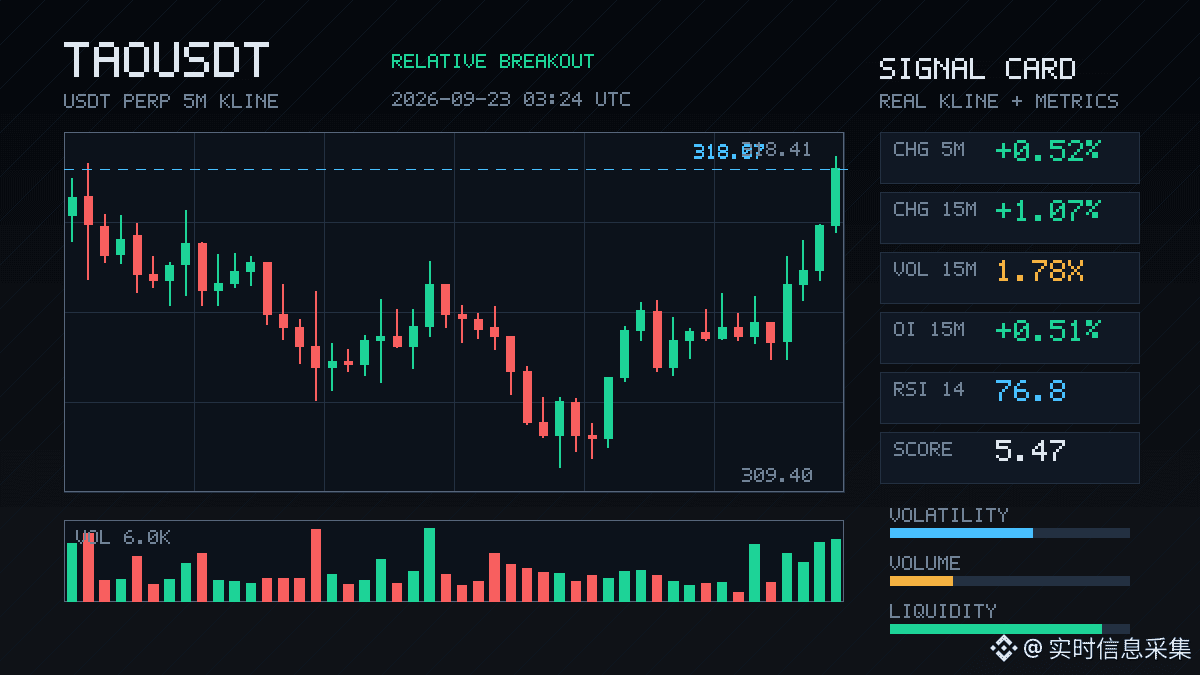Click the SCORE 5.47 card
The image size is (1200, 675).
coord(1009,458)
